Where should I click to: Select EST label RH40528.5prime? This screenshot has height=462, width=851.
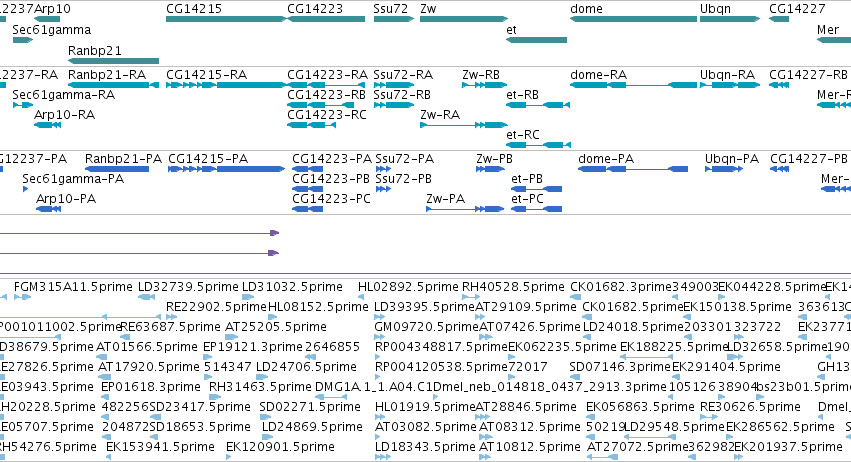pyautogui.click(x=513, y=287)
